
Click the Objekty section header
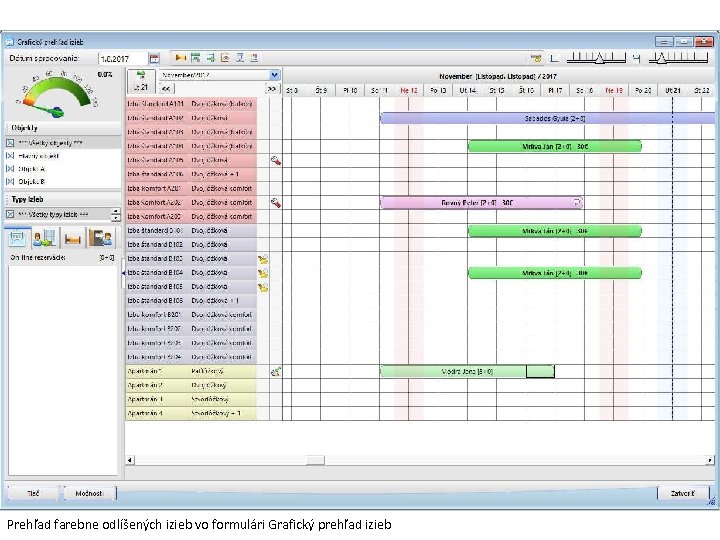click(63, 128)
